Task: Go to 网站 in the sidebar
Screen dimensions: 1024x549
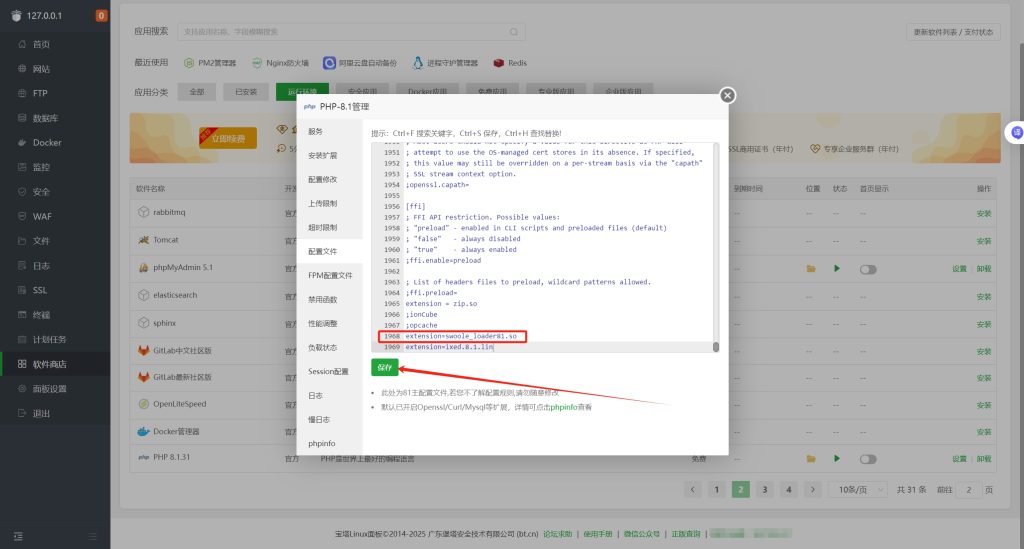Action: click(x=41, y=69)
